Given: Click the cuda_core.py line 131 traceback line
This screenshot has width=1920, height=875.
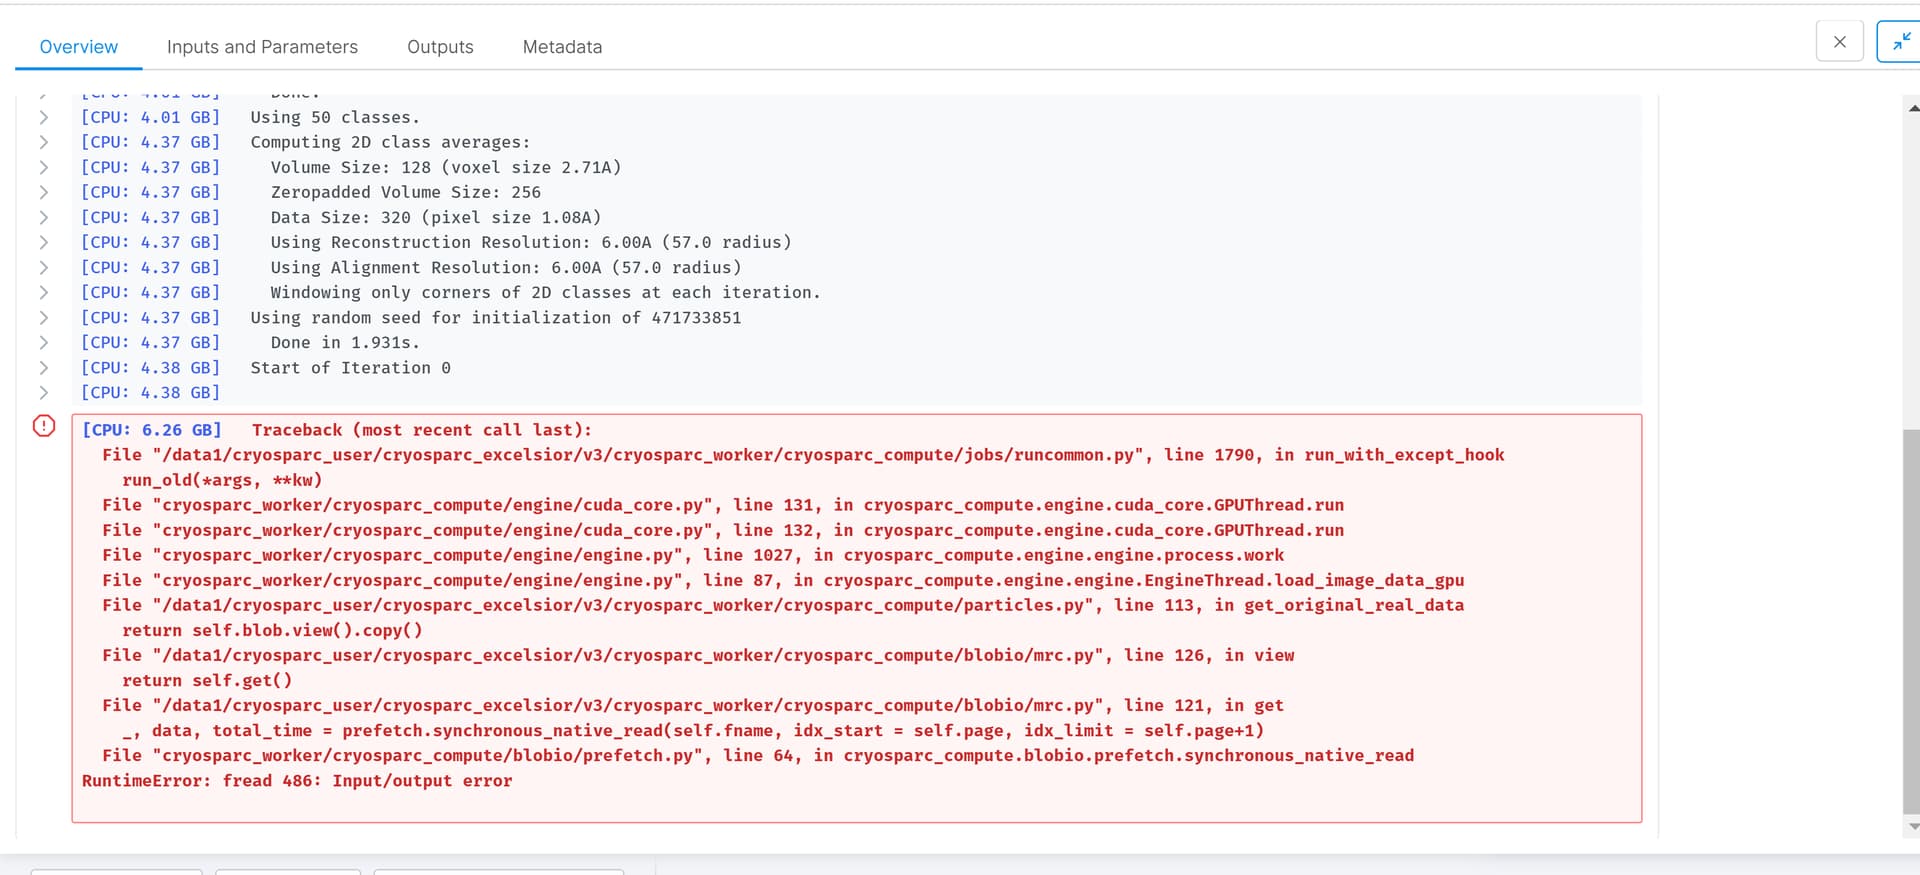Looking at the screenshot, I should pos(723,504).
